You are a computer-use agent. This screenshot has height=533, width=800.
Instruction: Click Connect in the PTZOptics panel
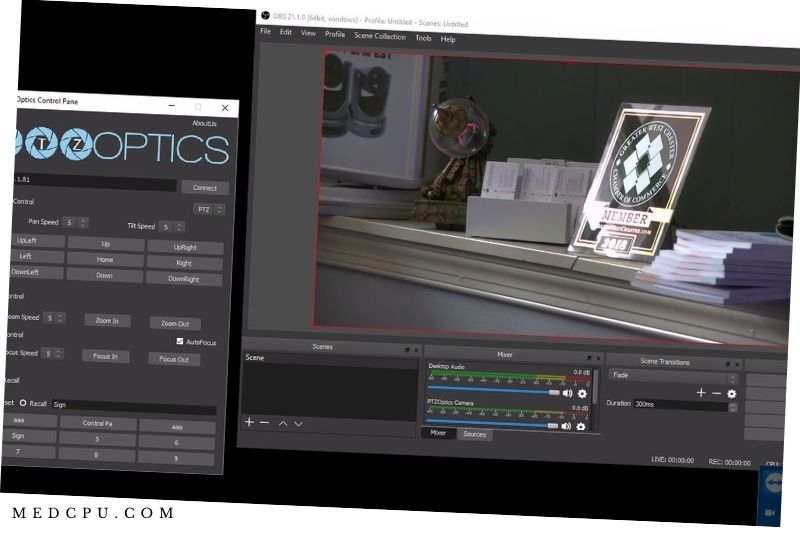pyautogui.click(x=205, y=188)
